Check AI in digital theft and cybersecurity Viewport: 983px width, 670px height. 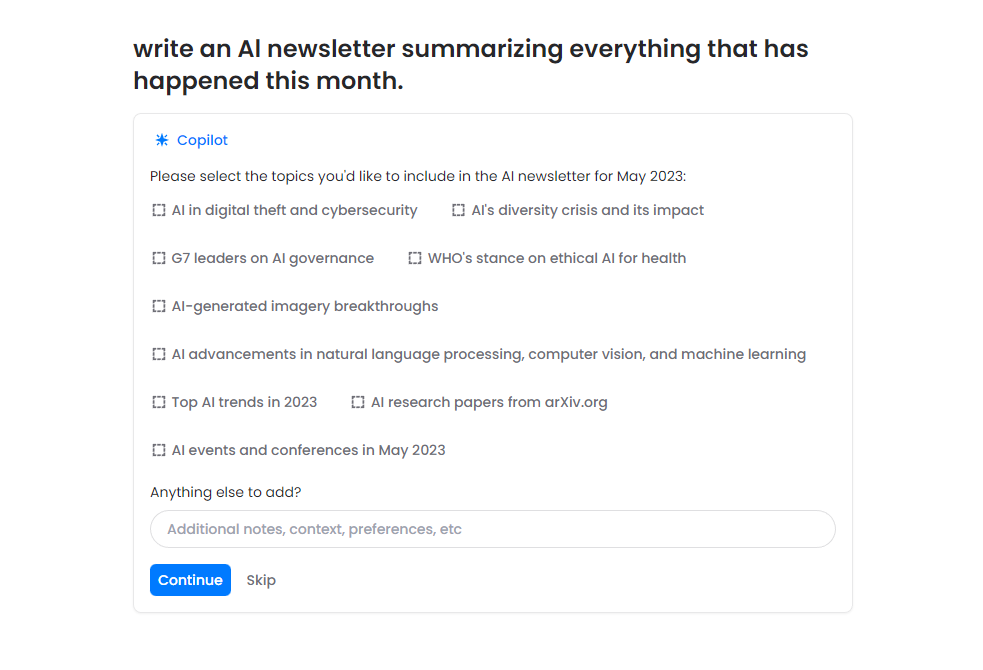(159, 211)
